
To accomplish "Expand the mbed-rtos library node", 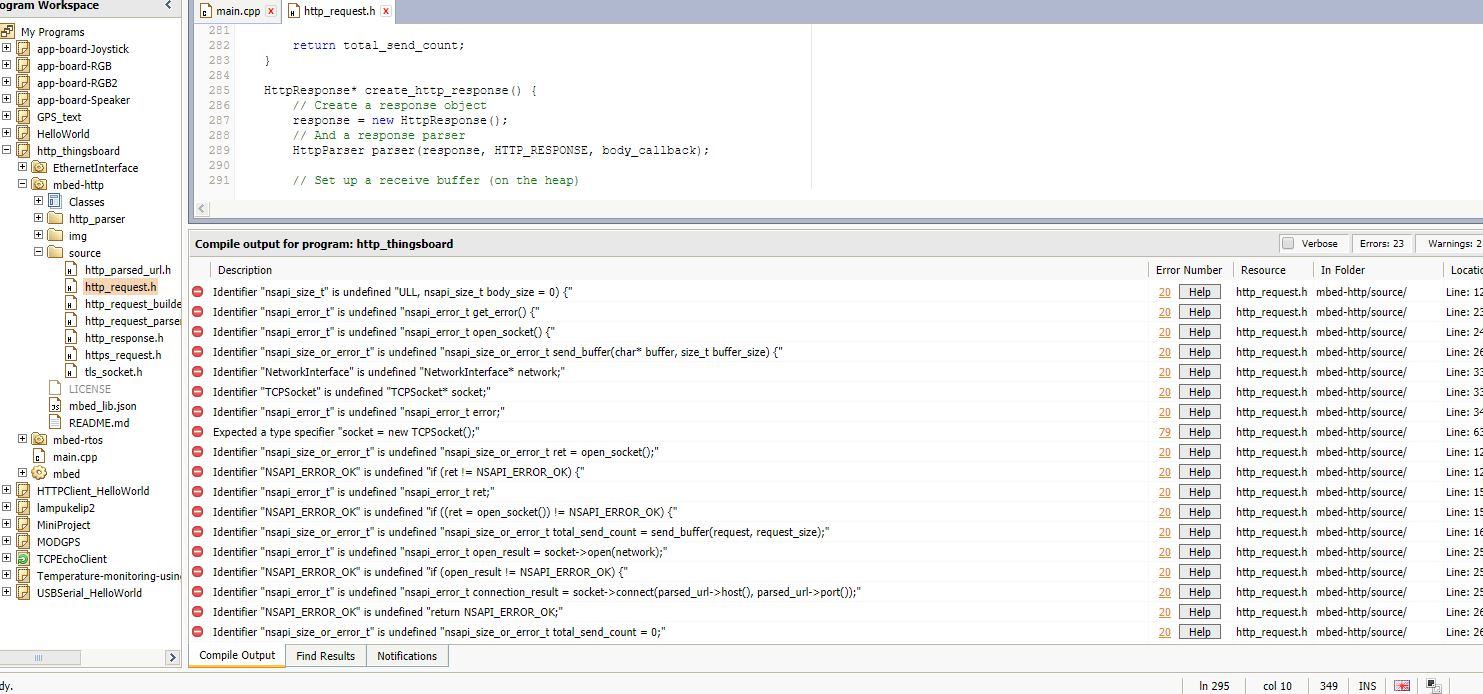I will click(x=23, y=440).
